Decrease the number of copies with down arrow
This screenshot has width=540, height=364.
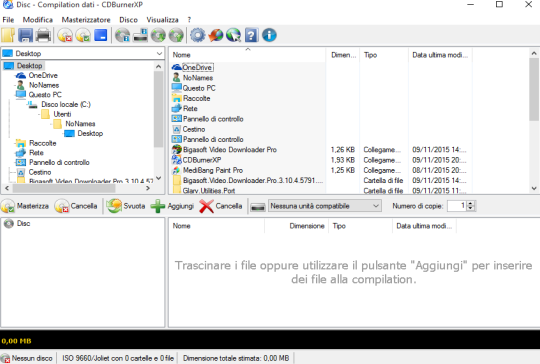471,209
